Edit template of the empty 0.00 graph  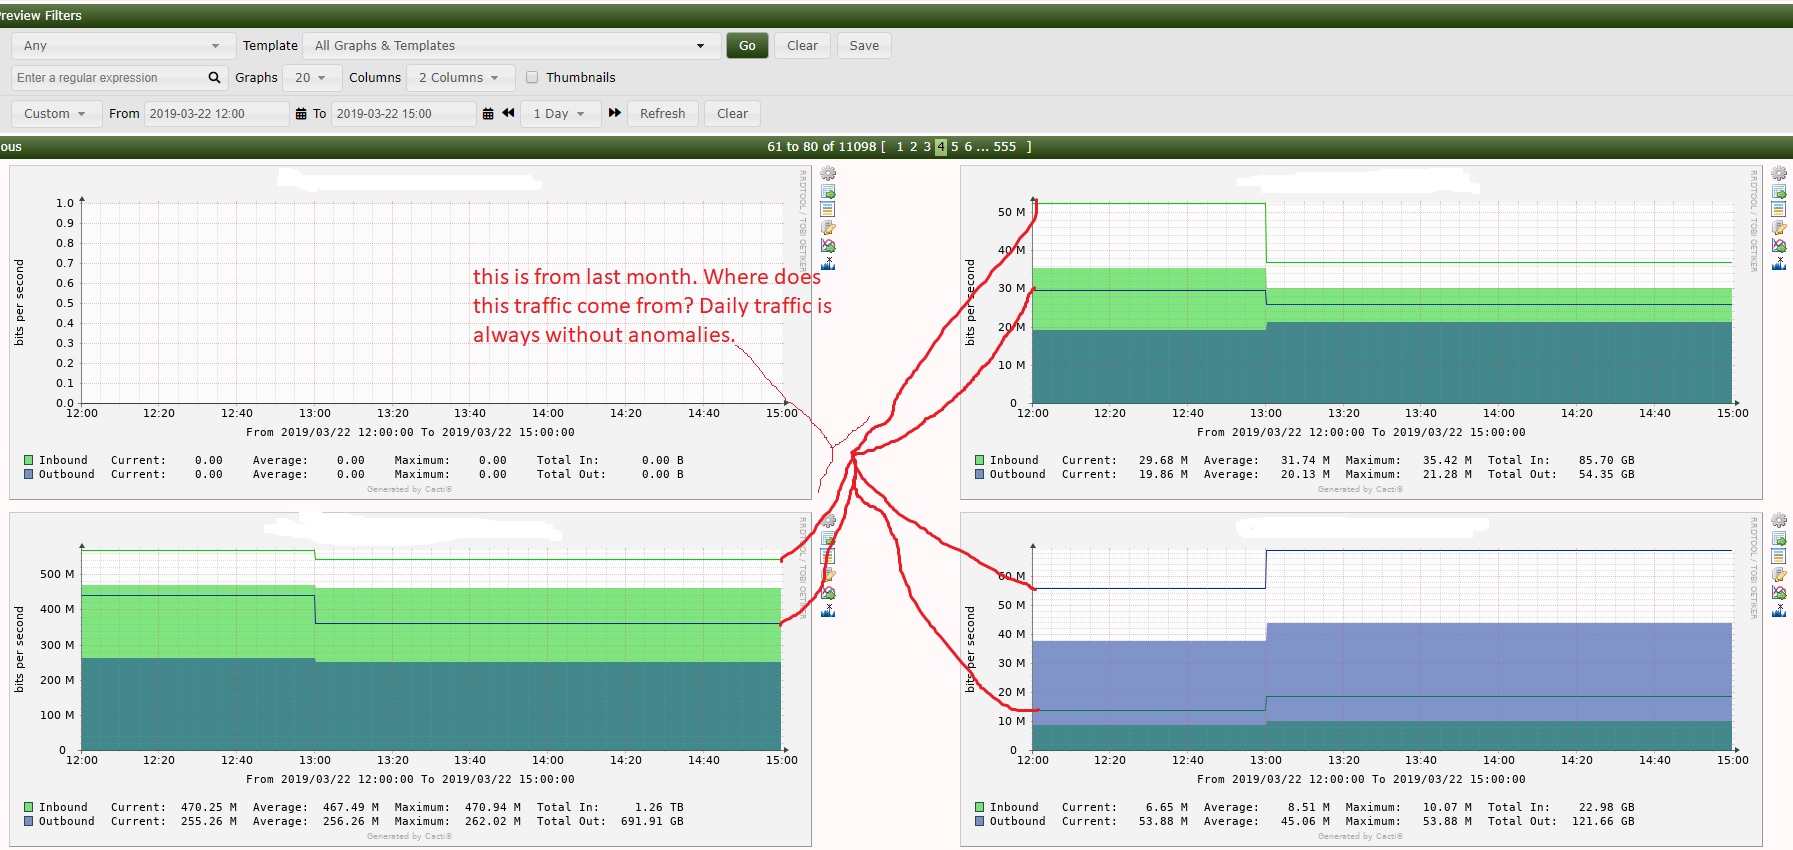pos(828,227)
